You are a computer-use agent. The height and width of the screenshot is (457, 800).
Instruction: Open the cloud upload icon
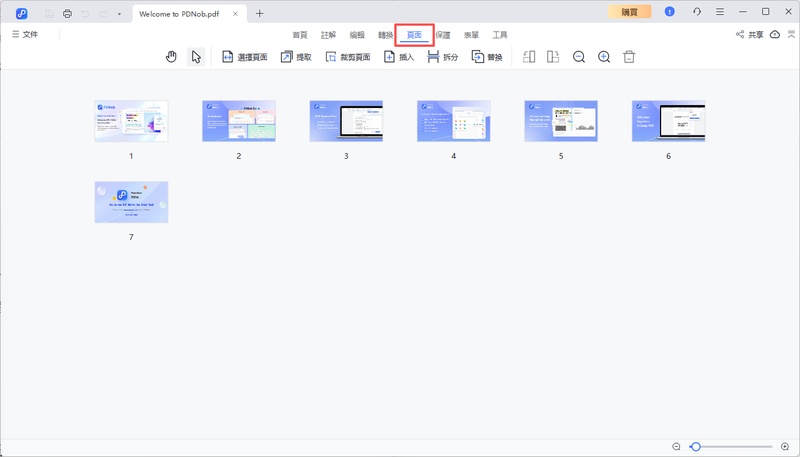[774, 34]
